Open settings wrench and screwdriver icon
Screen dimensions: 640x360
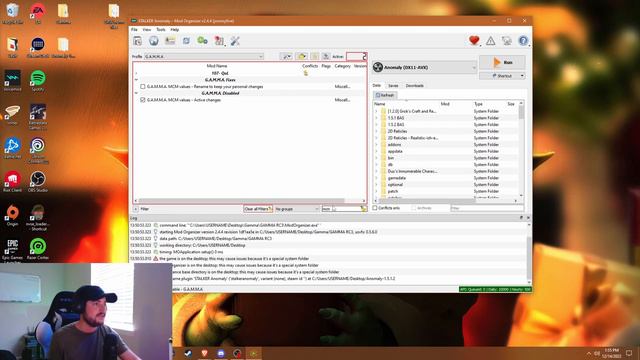[235, 41]
